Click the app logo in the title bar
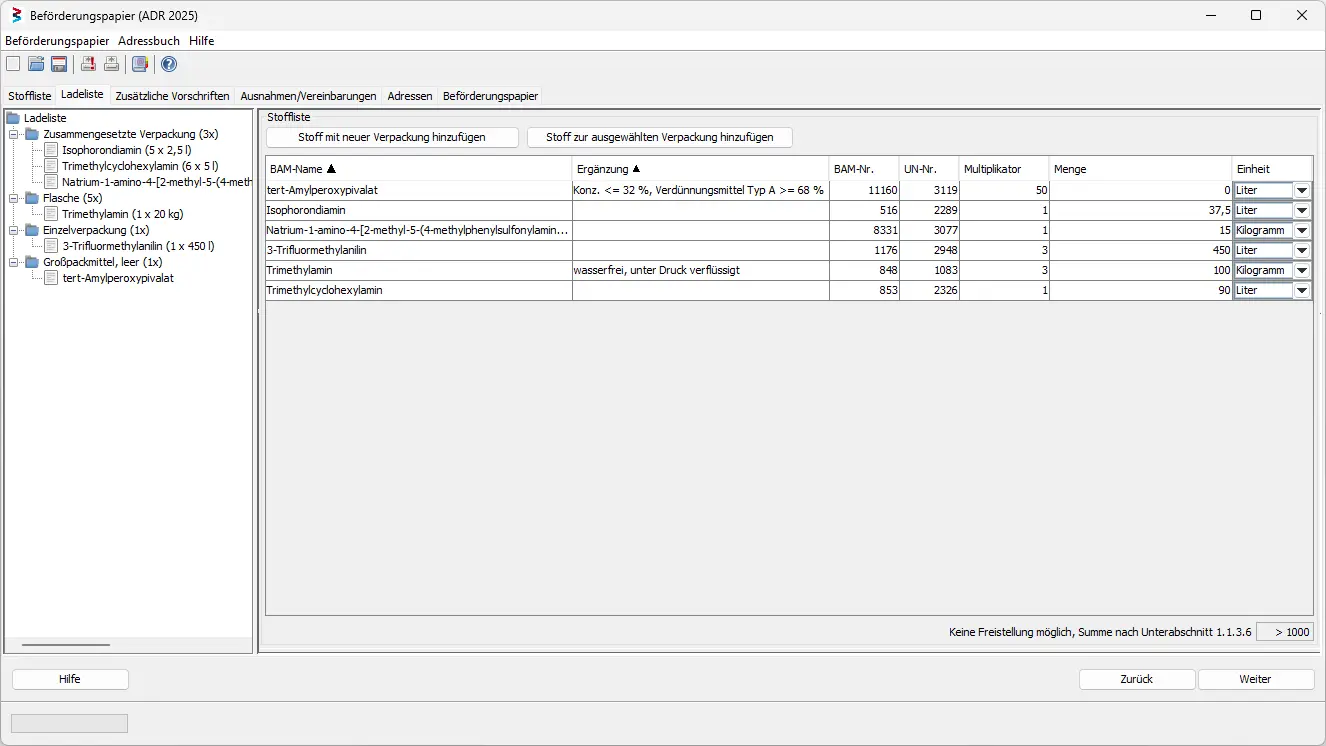This screenshot has width=1326, height=746. coord(16,15)
